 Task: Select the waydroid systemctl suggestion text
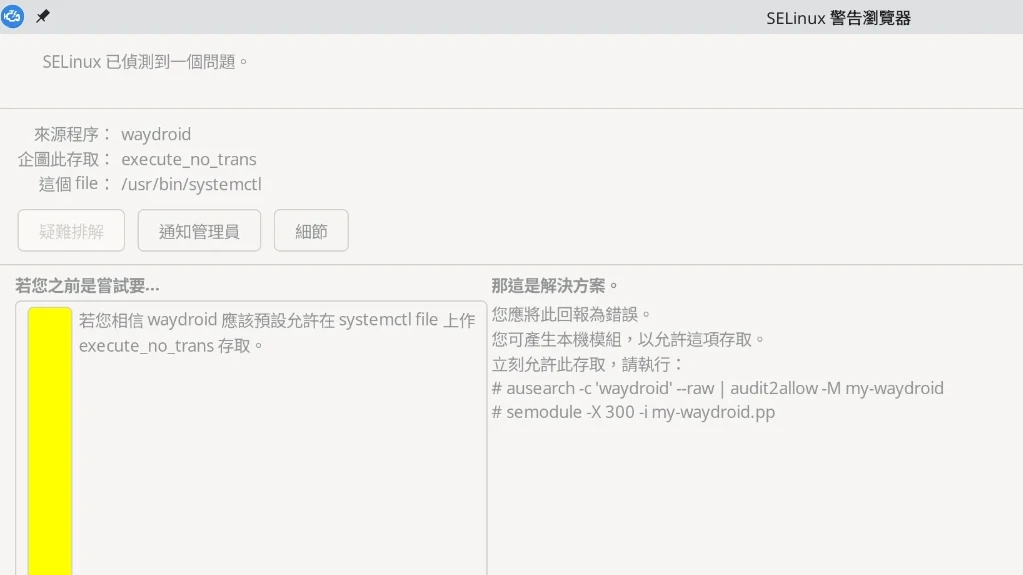[277, 333]
